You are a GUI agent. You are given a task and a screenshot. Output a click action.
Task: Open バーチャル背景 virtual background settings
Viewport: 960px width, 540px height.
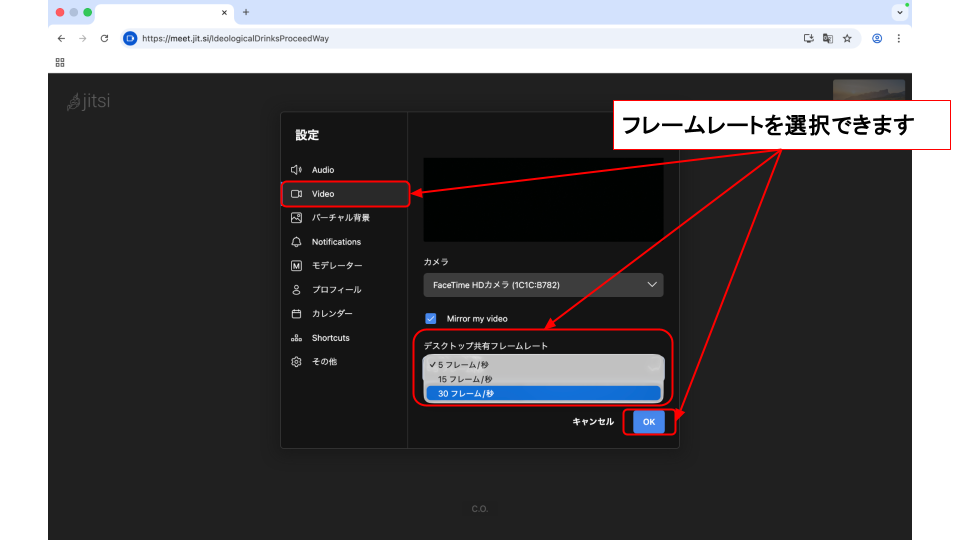[340, 218]
